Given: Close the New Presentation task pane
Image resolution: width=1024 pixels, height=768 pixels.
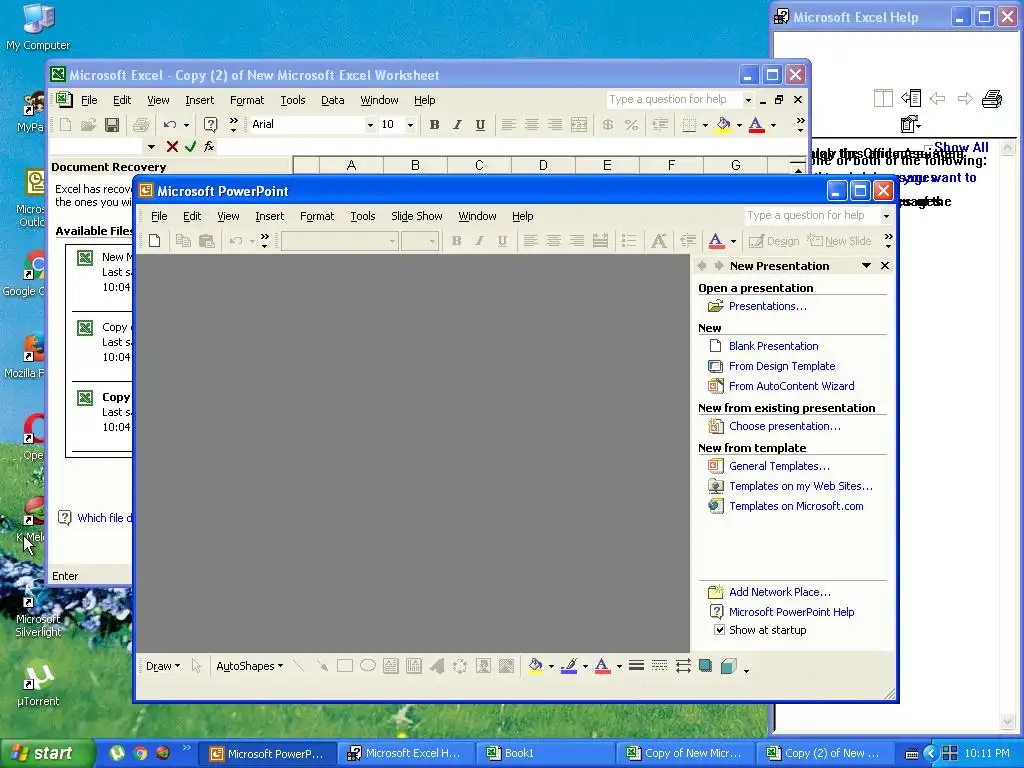Looking at the screenshot, I should (x=885, y=266).
